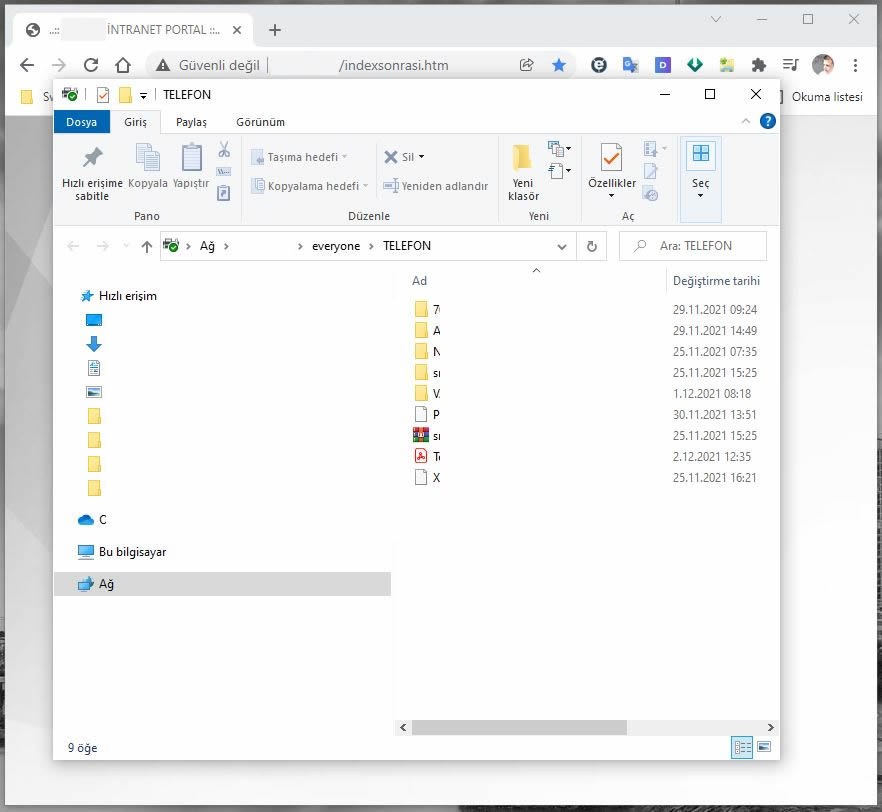Expand the Sil delete dropdown arrow

422,157
